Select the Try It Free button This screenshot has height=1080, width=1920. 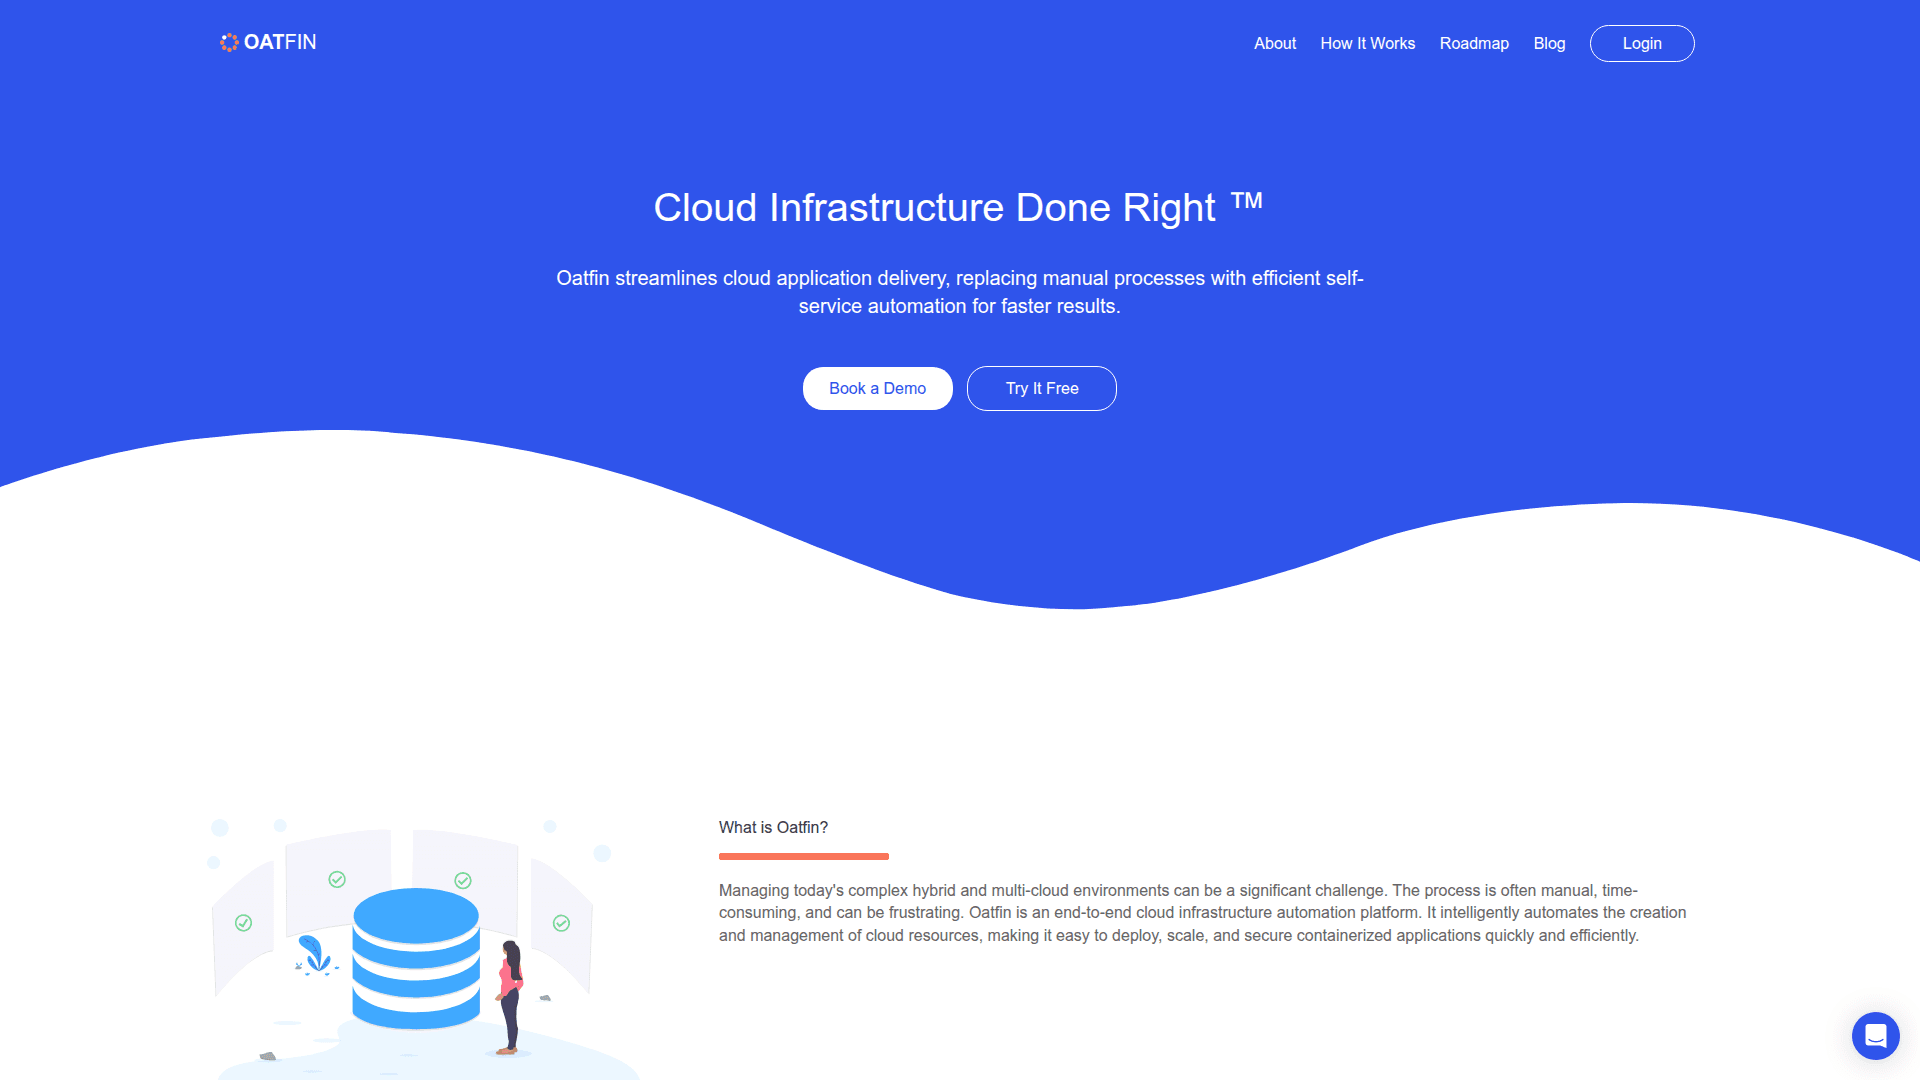pos(1041,388)
